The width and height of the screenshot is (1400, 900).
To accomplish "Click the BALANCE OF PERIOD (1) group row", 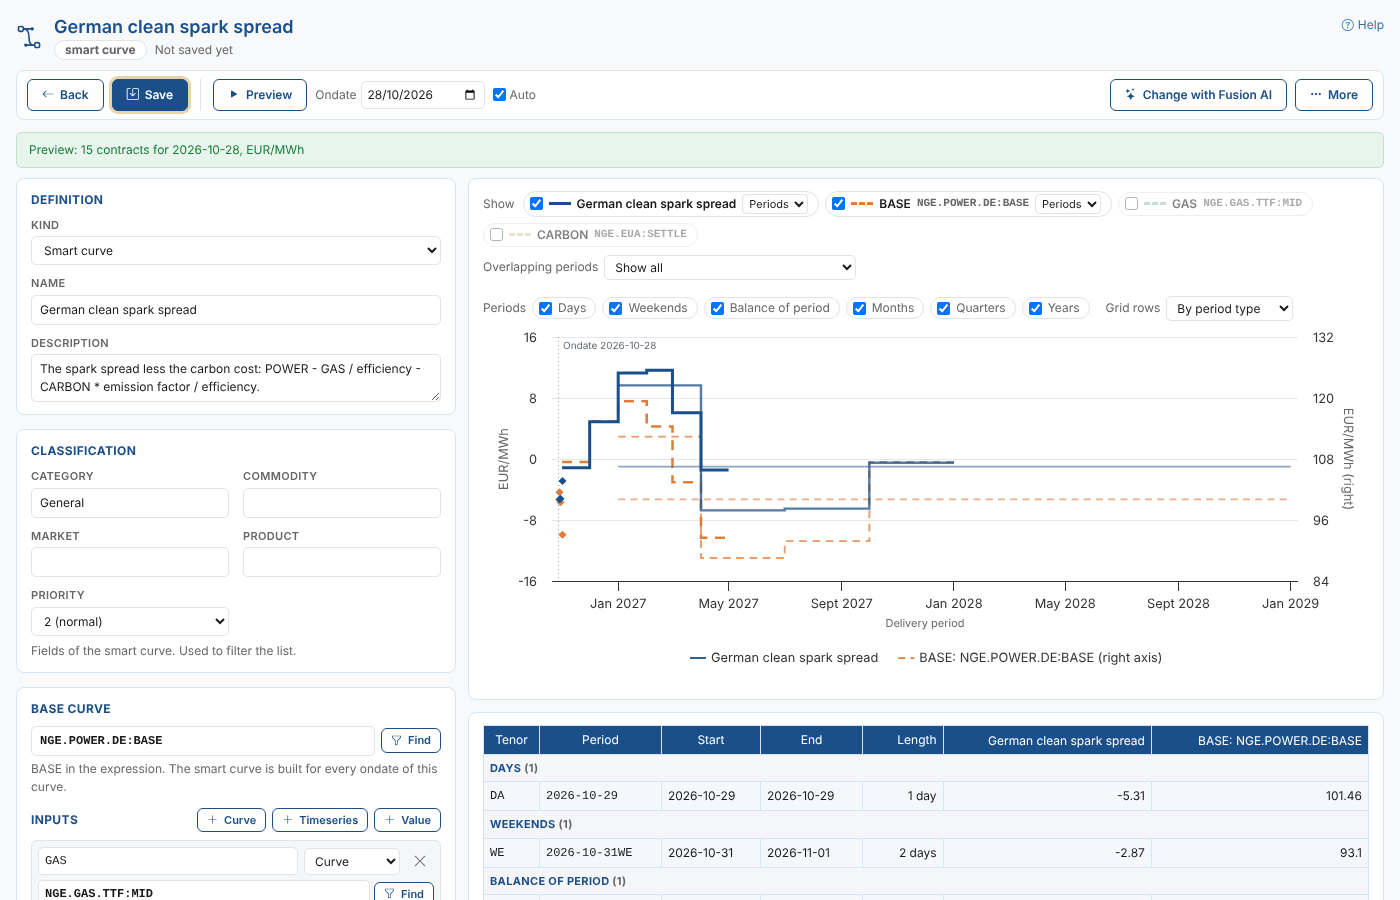I will coord(926,881).
